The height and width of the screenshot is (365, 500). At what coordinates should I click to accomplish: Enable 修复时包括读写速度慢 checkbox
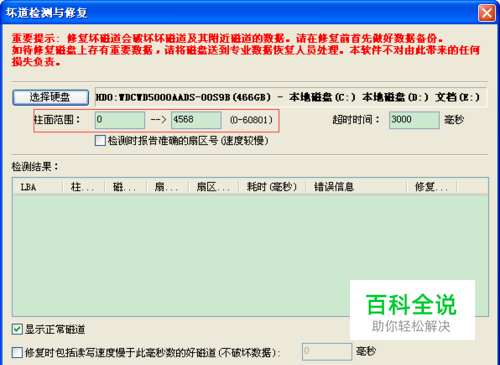click(x=17, y=352)
